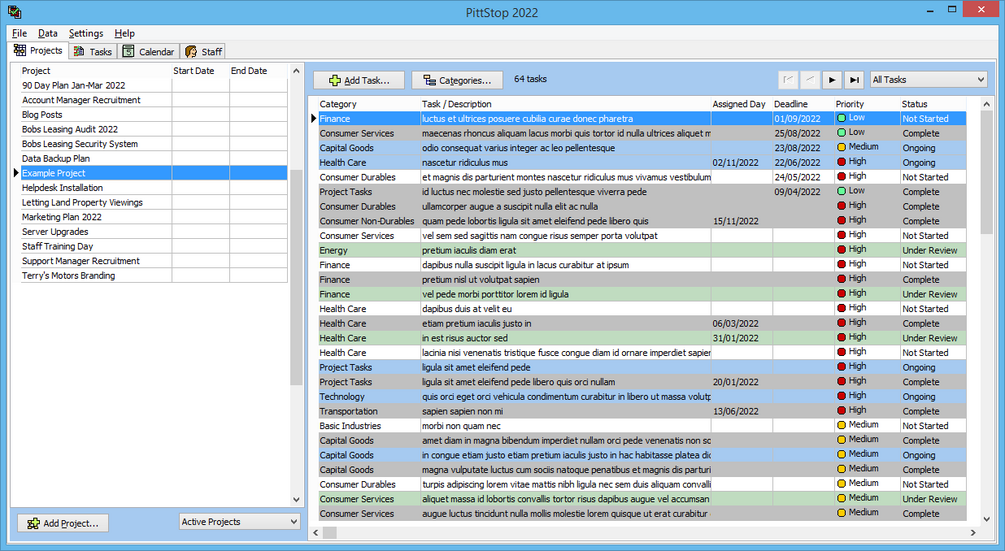1005x551 pixels.
Task: Jump to last record navigation arrow
Action: click(x=854, y=79)
